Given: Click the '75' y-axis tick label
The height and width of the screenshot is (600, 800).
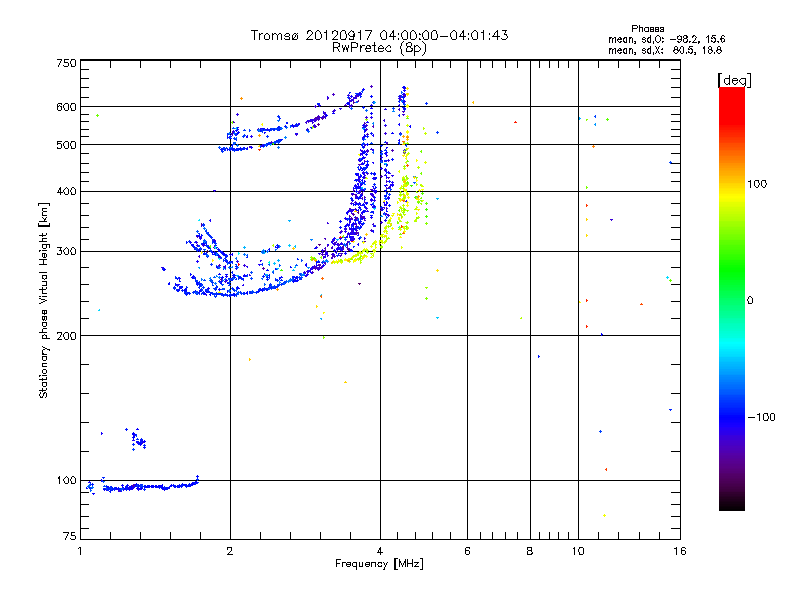Looking at the screenshot, I should [x=70, y=536].
